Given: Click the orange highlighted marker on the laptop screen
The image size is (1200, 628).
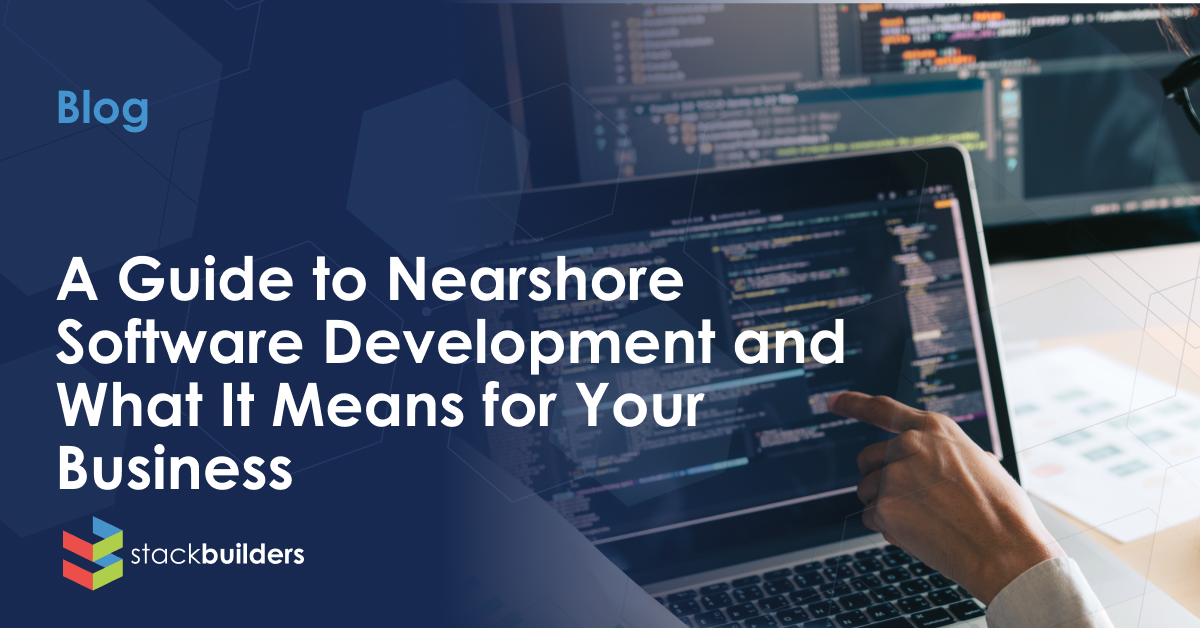Looking at the screenshot, I should [x=941, y=203].
